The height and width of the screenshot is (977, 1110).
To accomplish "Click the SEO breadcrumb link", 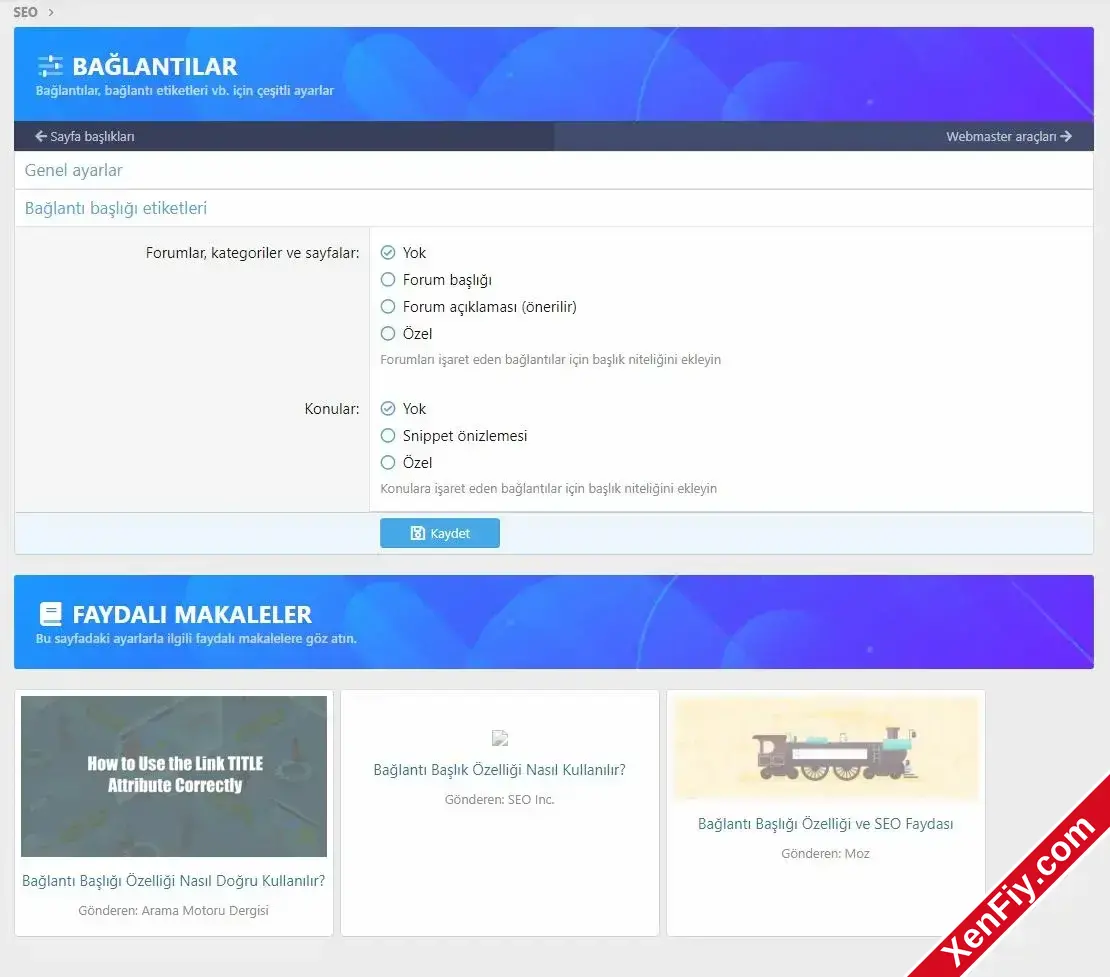I will click(x=25, y=12).
